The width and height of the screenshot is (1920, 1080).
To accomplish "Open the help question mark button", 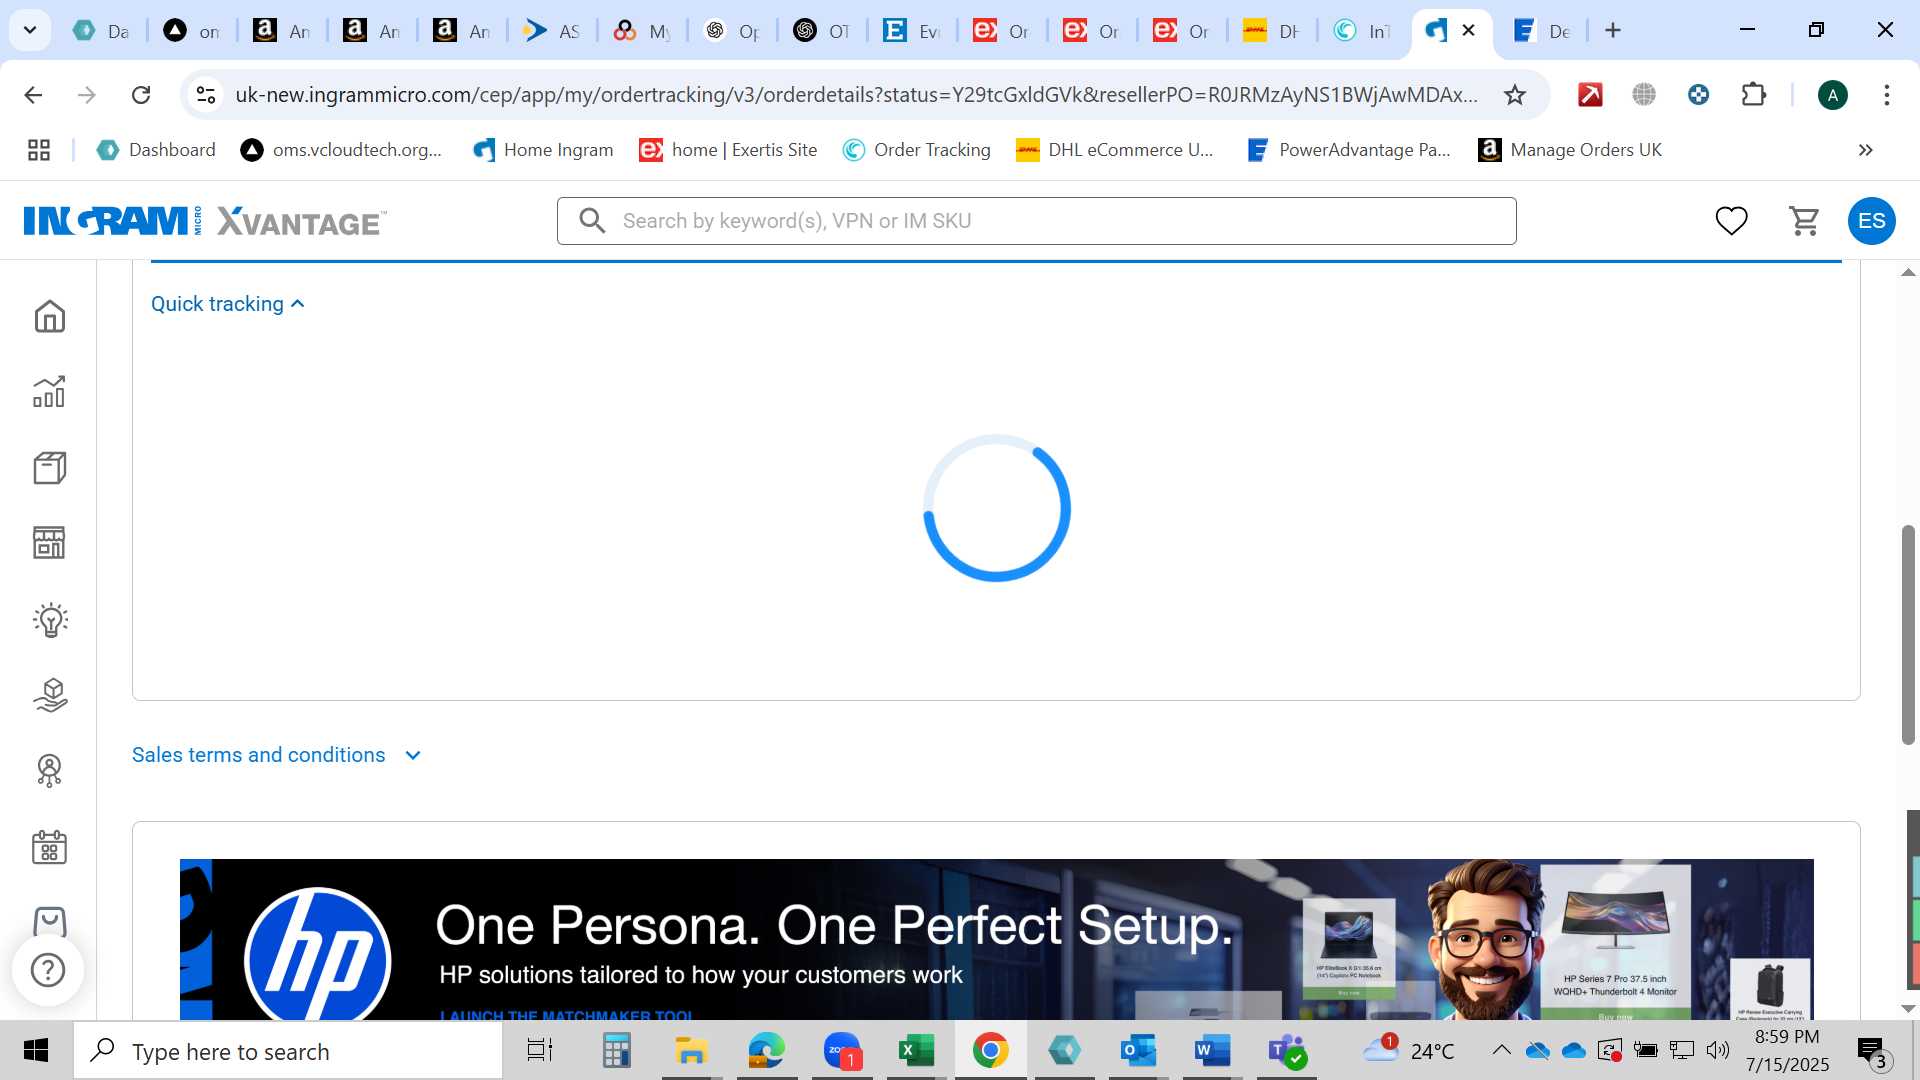I will coord(48,970).
